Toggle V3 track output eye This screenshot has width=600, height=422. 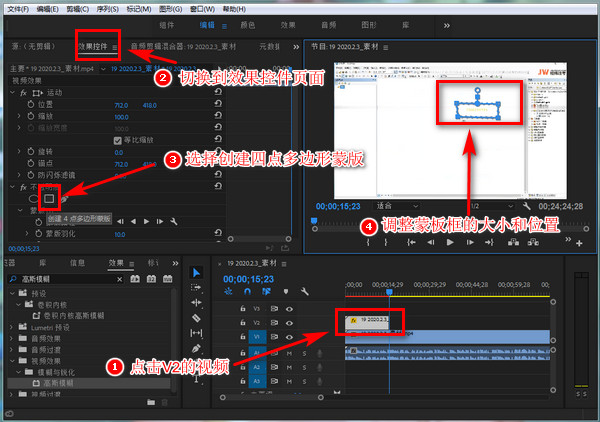point(289,309)
